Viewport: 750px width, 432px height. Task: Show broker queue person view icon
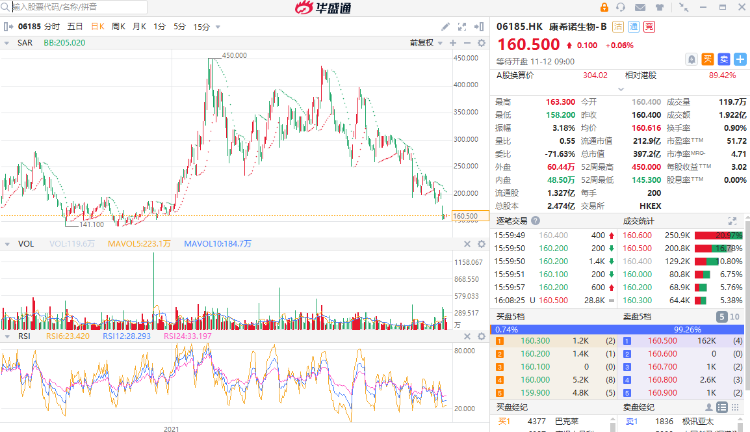709,407
